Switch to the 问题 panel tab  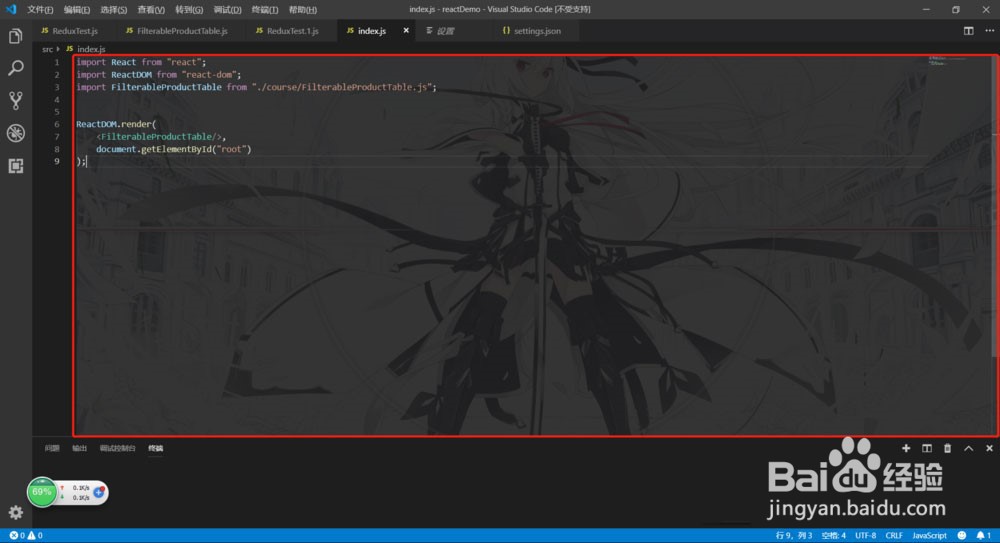[x=52, y=449]
